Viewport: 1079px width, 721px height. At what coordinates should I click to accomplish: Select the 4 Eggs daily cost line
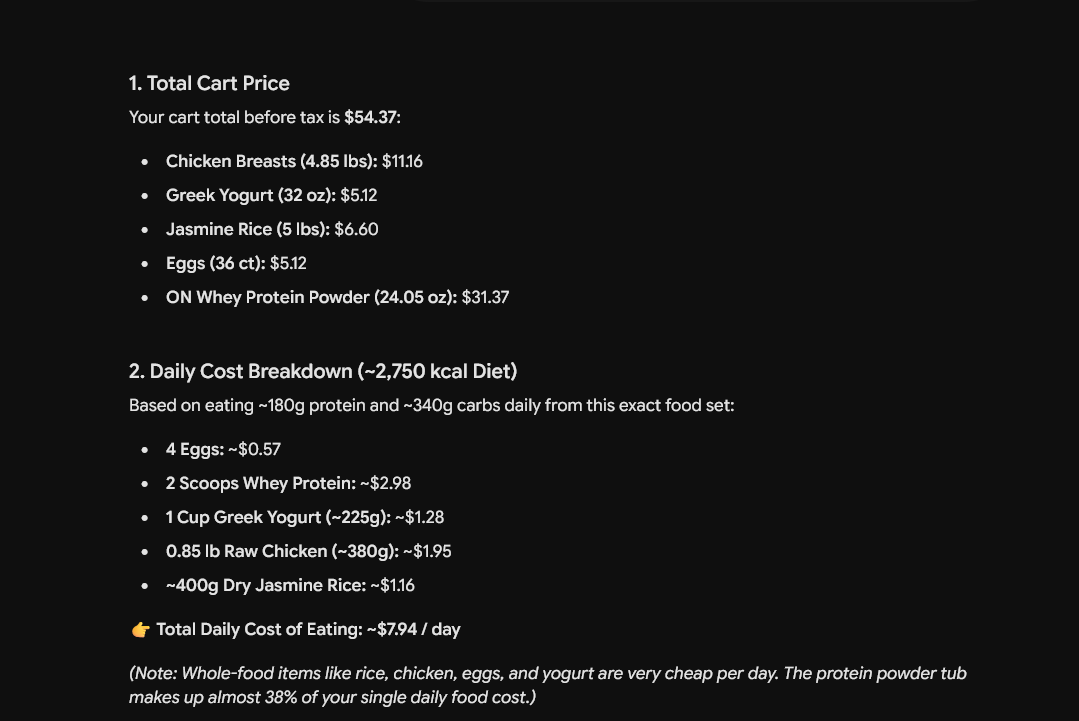coord(223,449)
